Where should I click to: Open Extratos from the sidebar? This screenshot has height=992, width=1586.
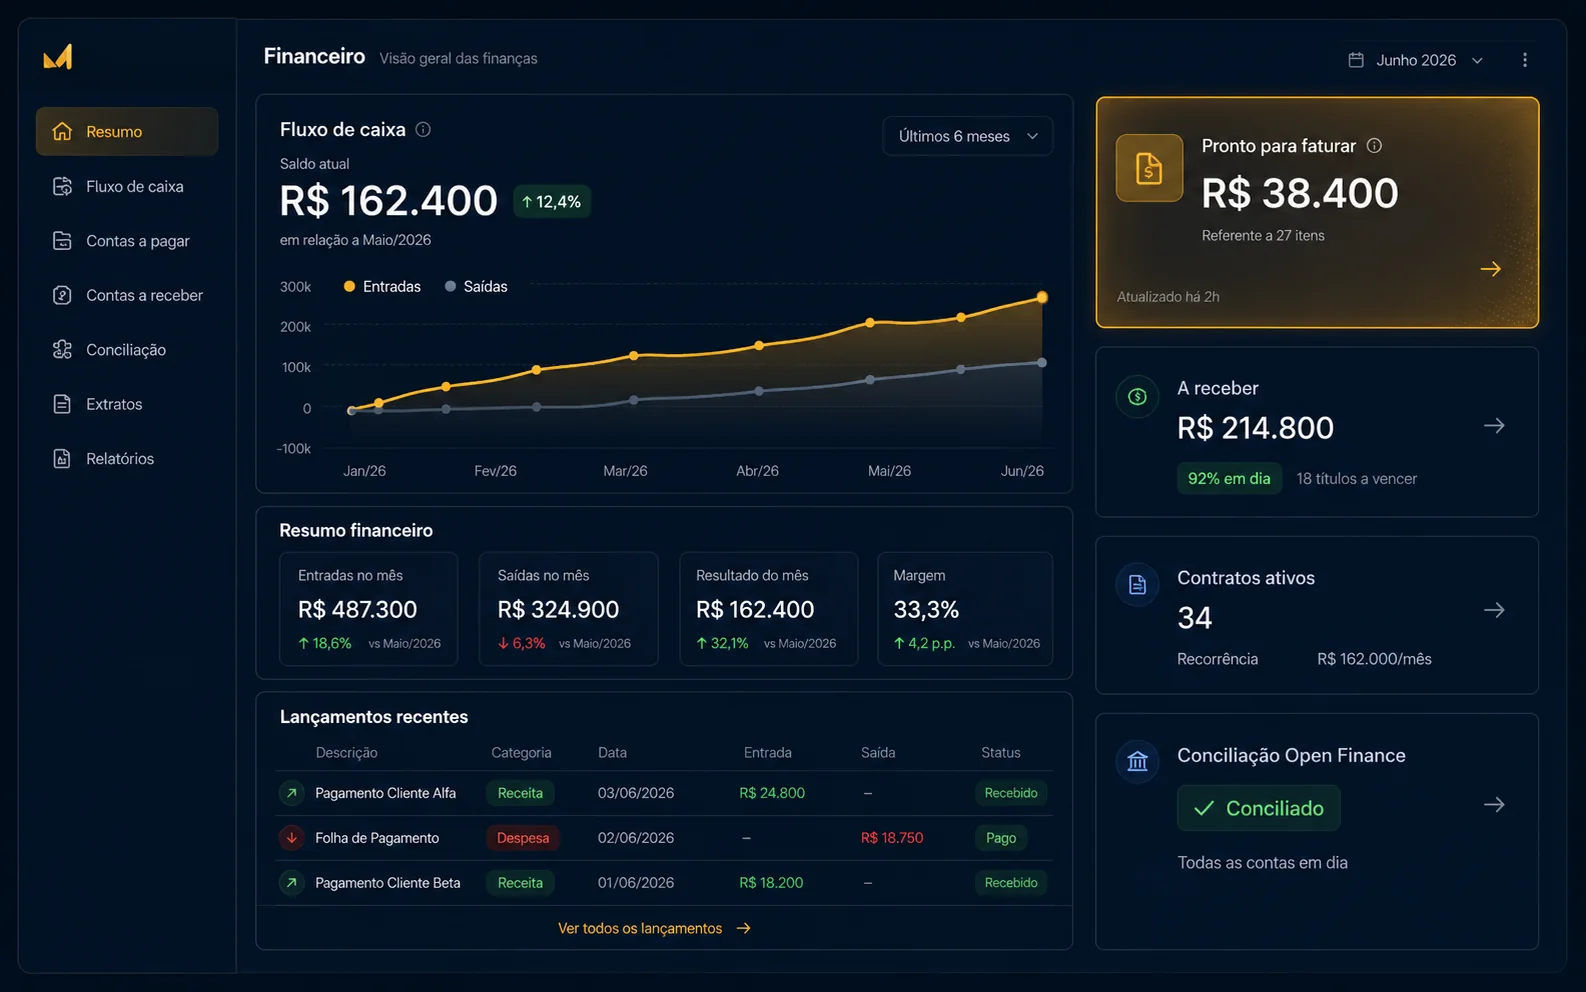(127, 404)
